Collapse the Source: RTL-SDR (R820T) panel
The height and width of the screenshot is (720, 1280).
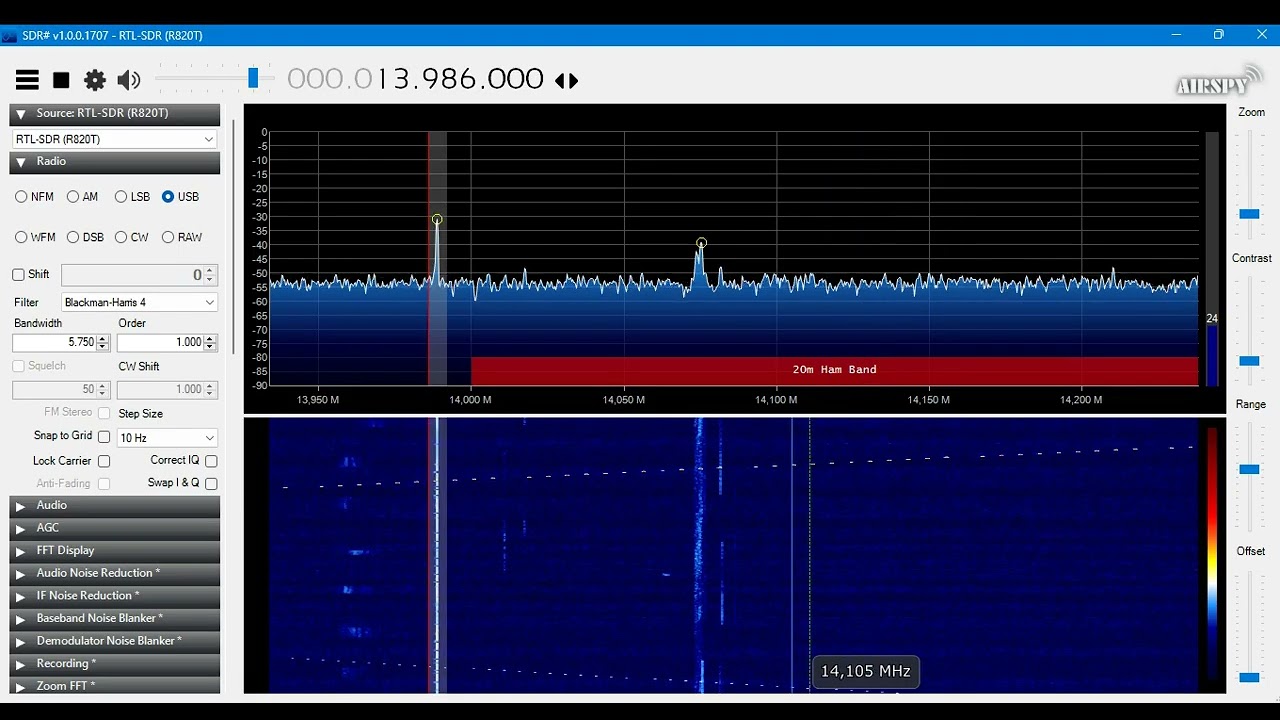pos(115,114)
